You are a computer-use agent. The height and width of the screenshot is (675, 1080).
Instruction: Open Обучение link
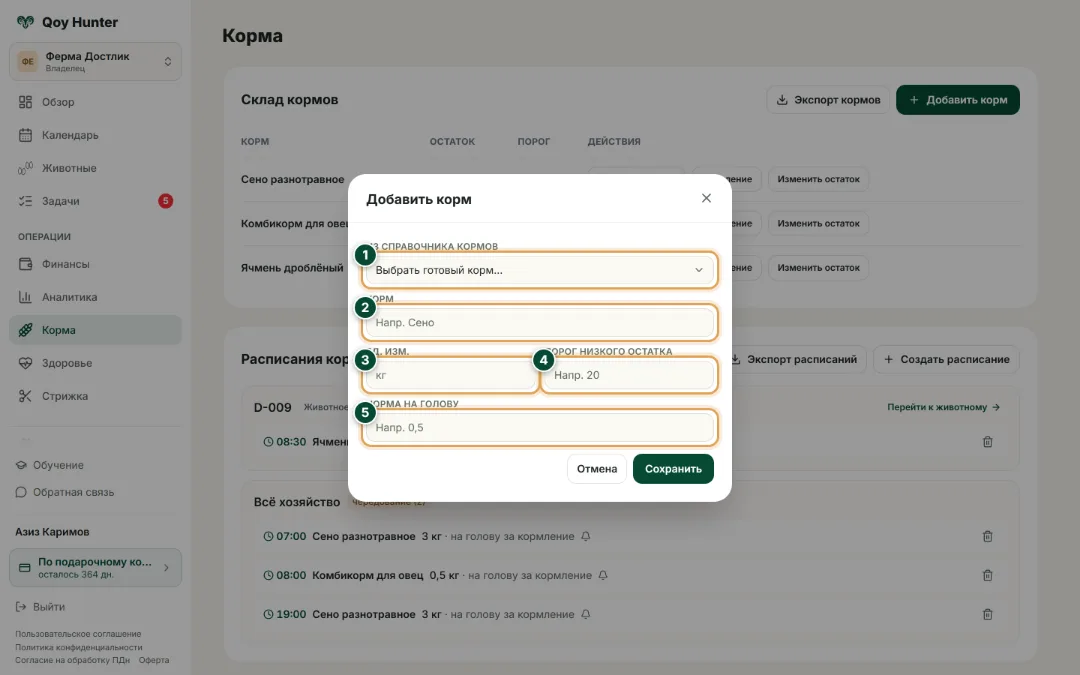click(x=50, y=465)
